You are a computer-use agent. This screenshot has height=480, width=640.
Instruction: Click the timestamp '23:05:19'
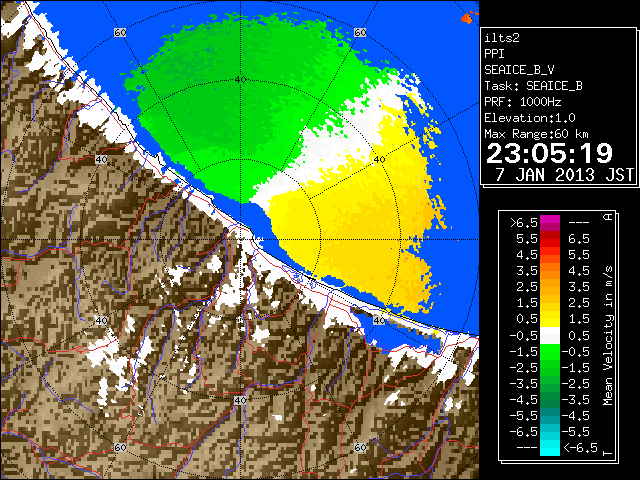click(549, 153)
